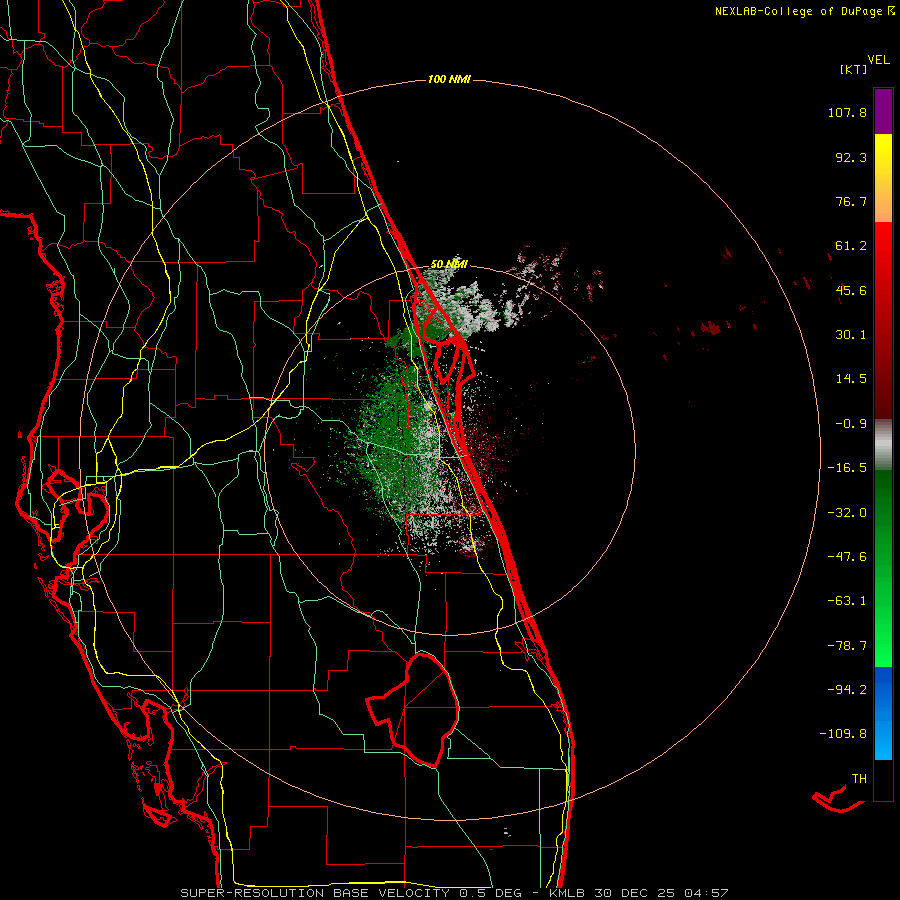Click the 100 NMI range ring label
Viewport: 900px width, 900px height.
click(x=449, y=79)
